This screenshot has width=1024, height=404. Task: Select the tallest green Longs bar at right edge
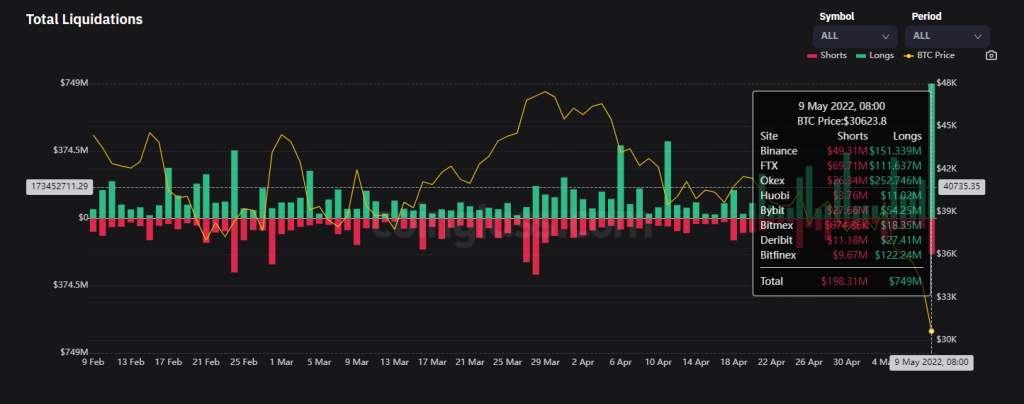click(x=932, y=150)
